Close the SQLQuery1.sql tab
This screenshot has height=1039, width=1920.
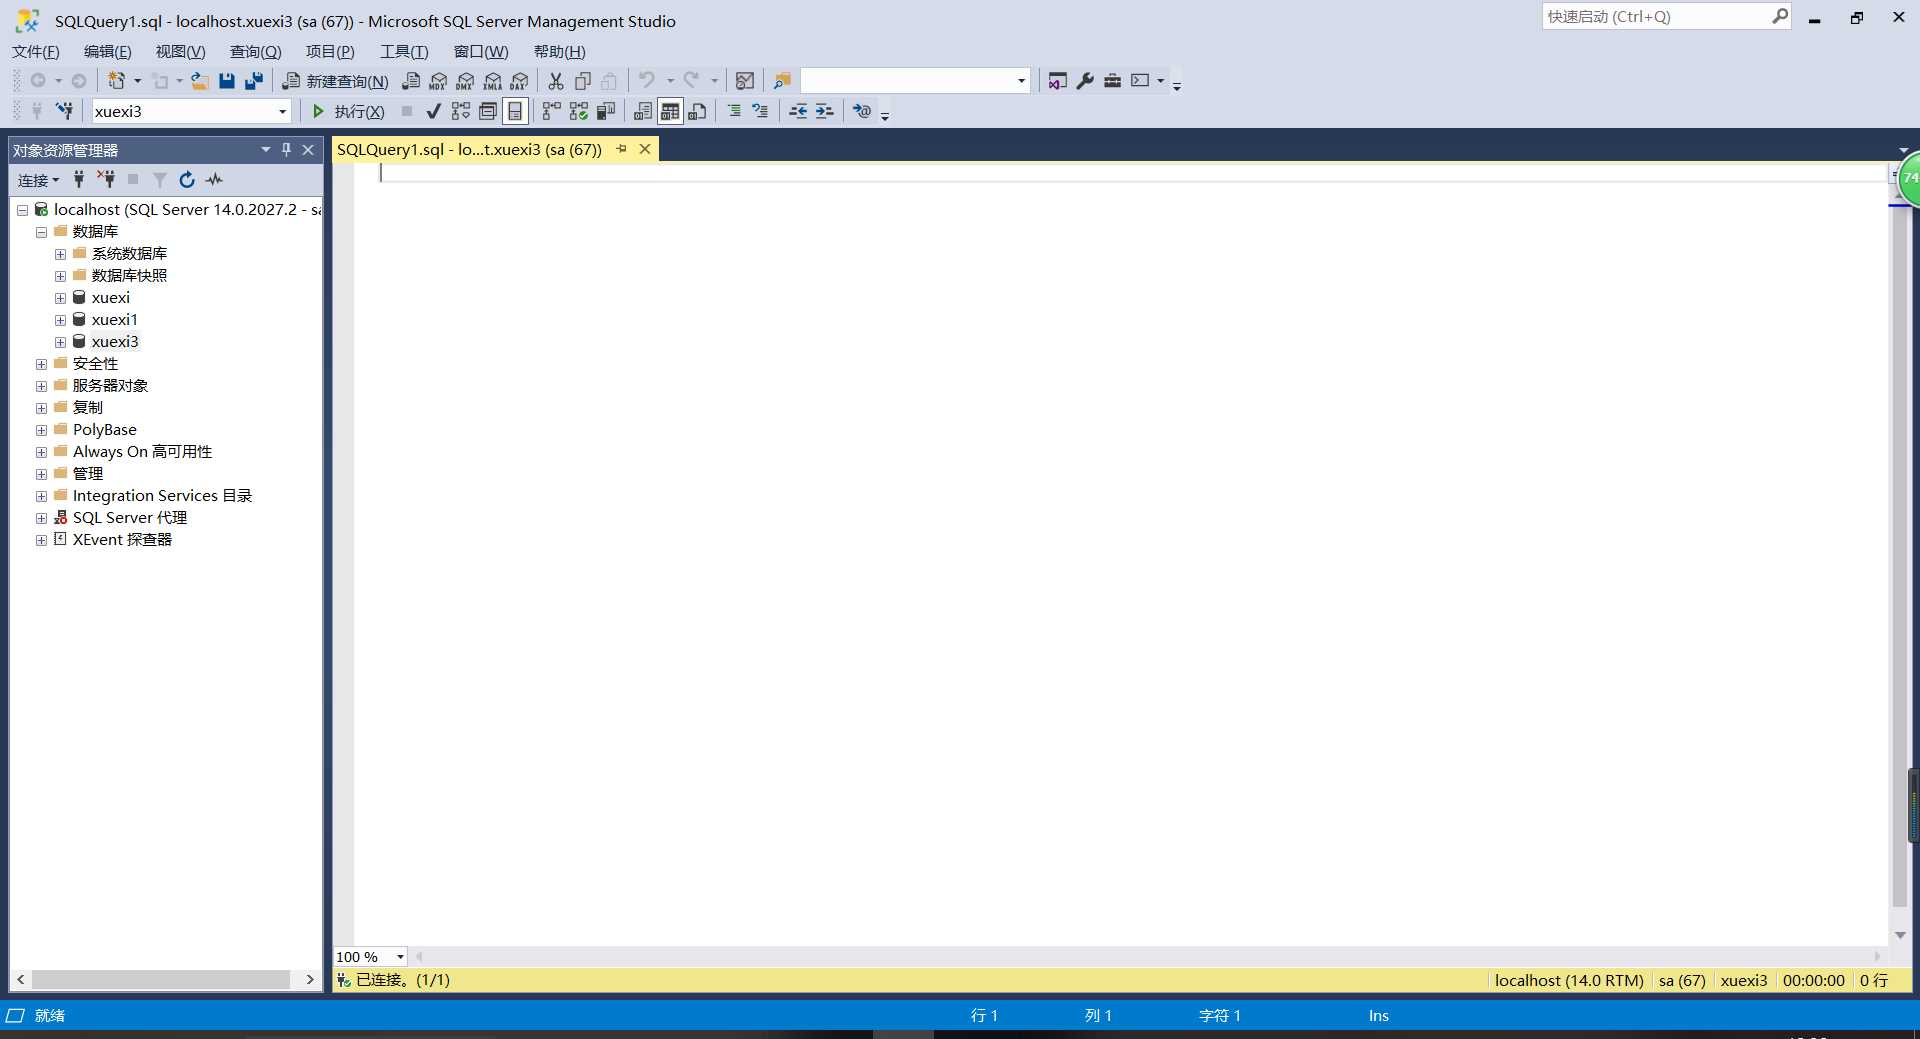[x=645, y=149]
